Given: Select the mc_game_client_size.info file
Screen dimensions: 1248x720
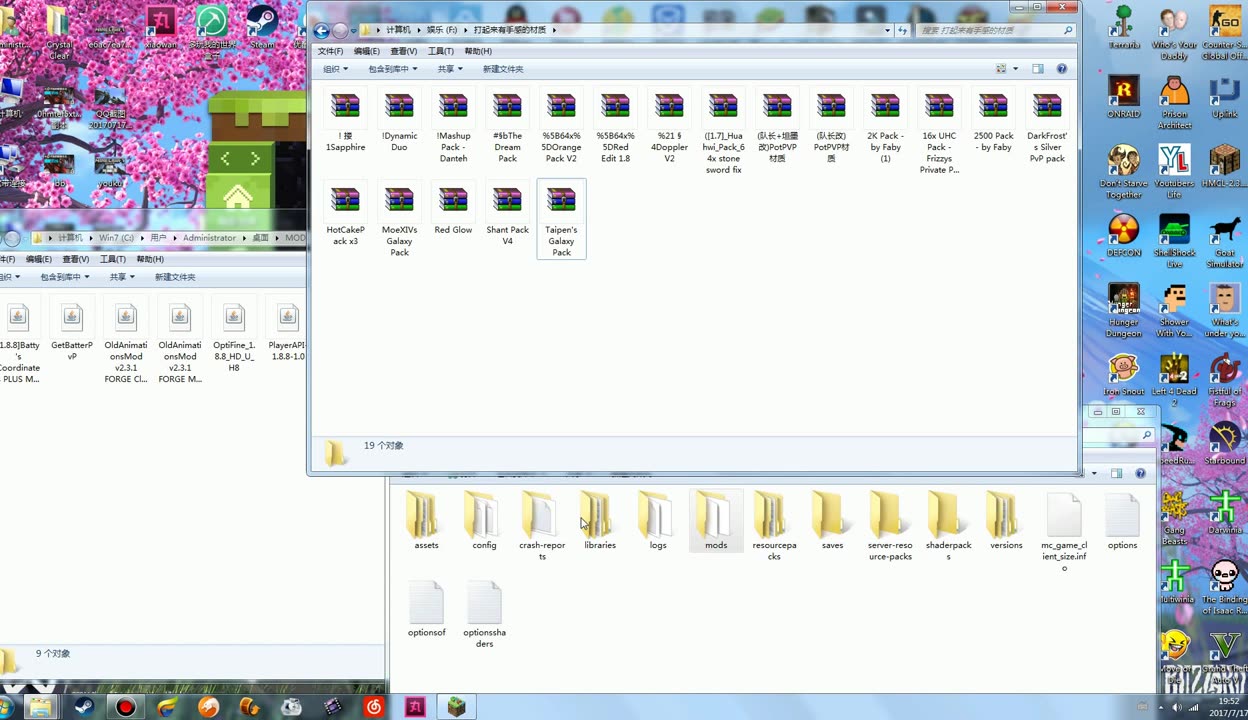Looking at the screenshot, I should 1064,533.
